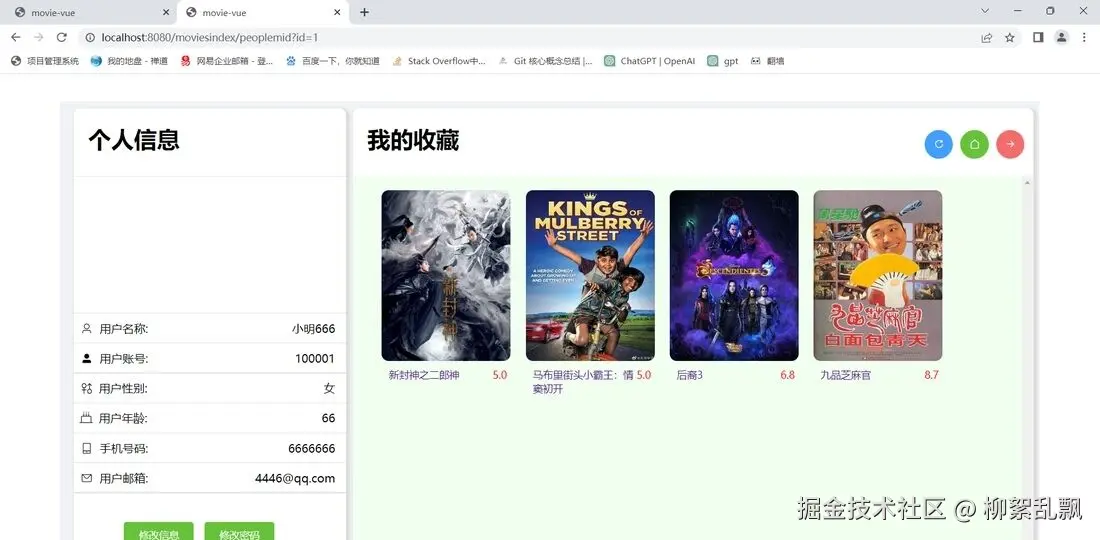Bookmark this page with the star icon
The width and height of the screenshot is (1100, 540).
[x=1010, y=37]
